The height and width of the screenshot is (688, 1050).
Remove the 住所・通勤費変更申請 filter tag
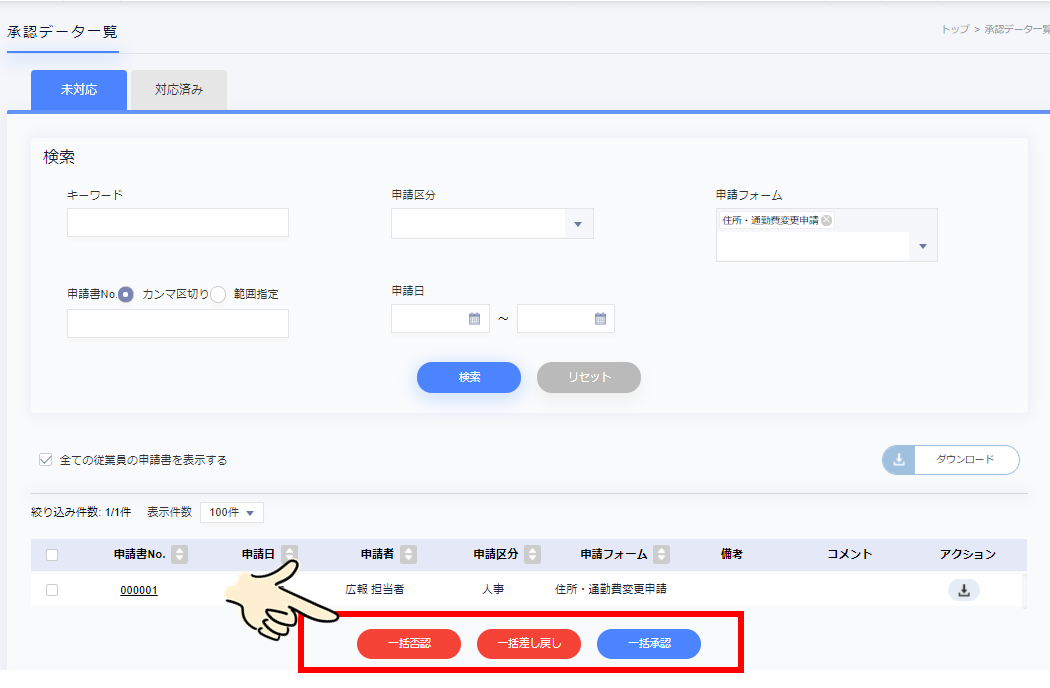click(x=826, y=220)
